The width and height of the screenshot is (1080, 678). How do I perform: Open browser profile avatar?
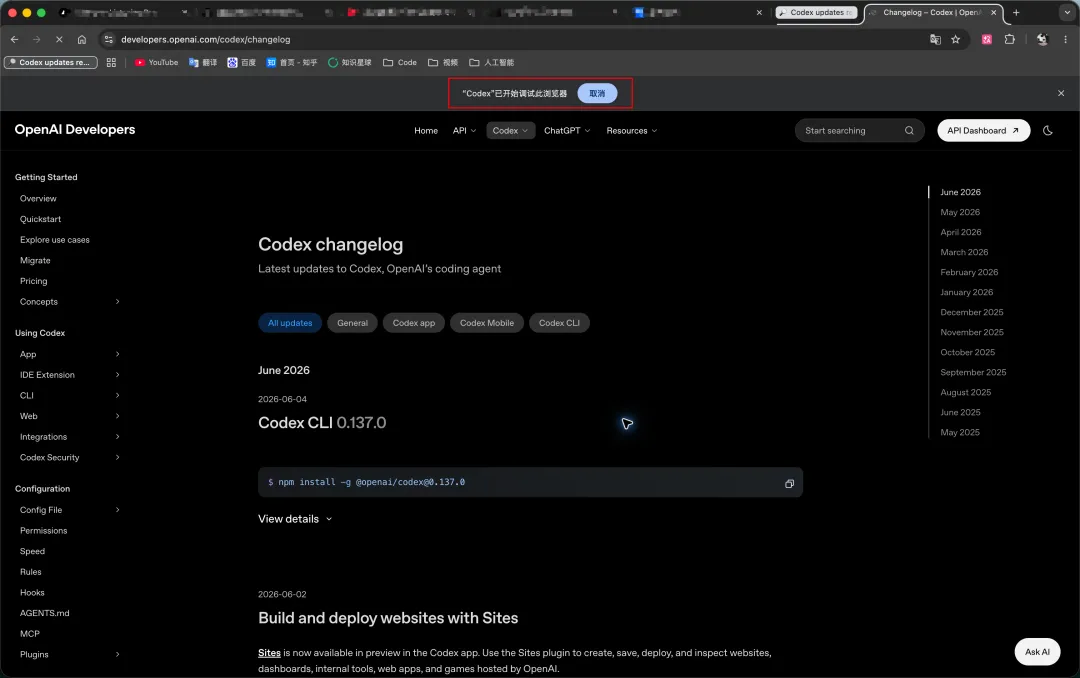(x=1042, y=39)
